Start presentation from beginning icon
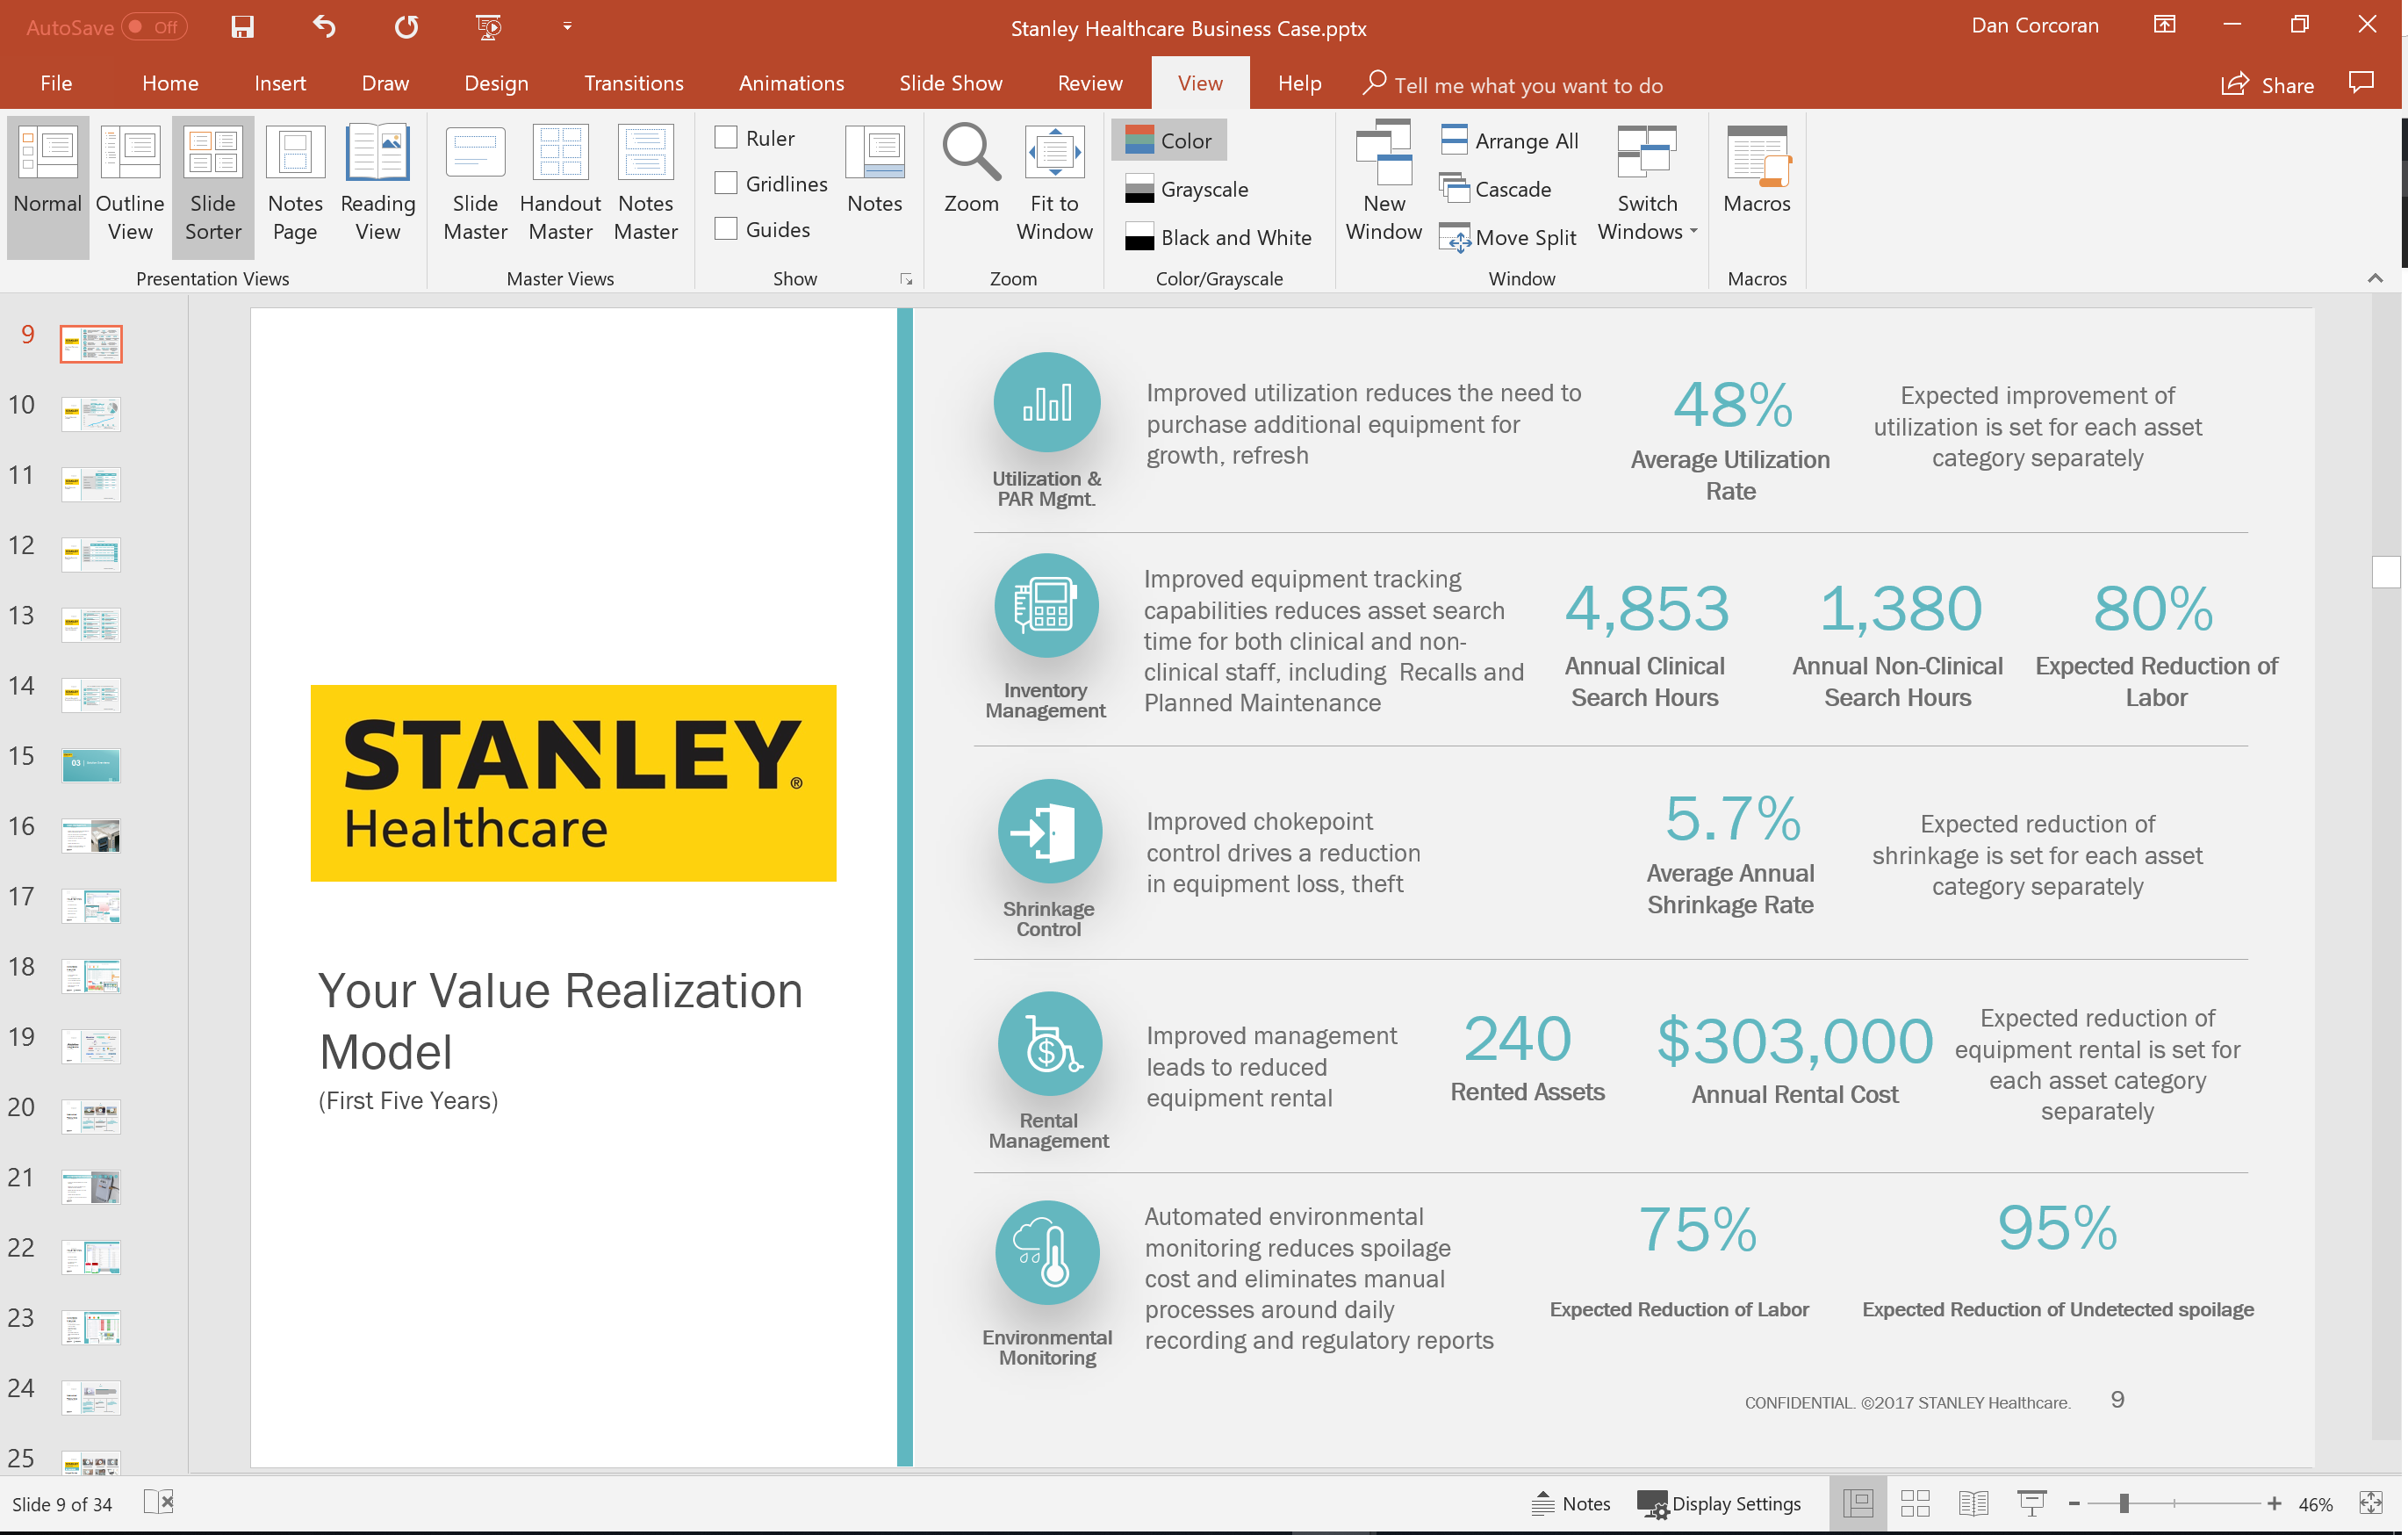The image size is (2408, 1535). pos(488,27)
